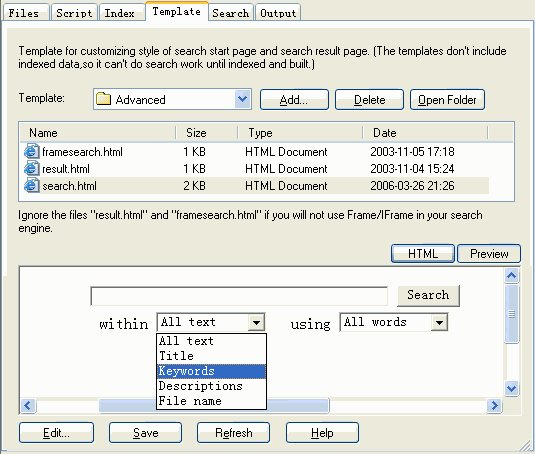
Task: Click the horizontal scrollbar thumb
Action: click(x=214, y=406)
